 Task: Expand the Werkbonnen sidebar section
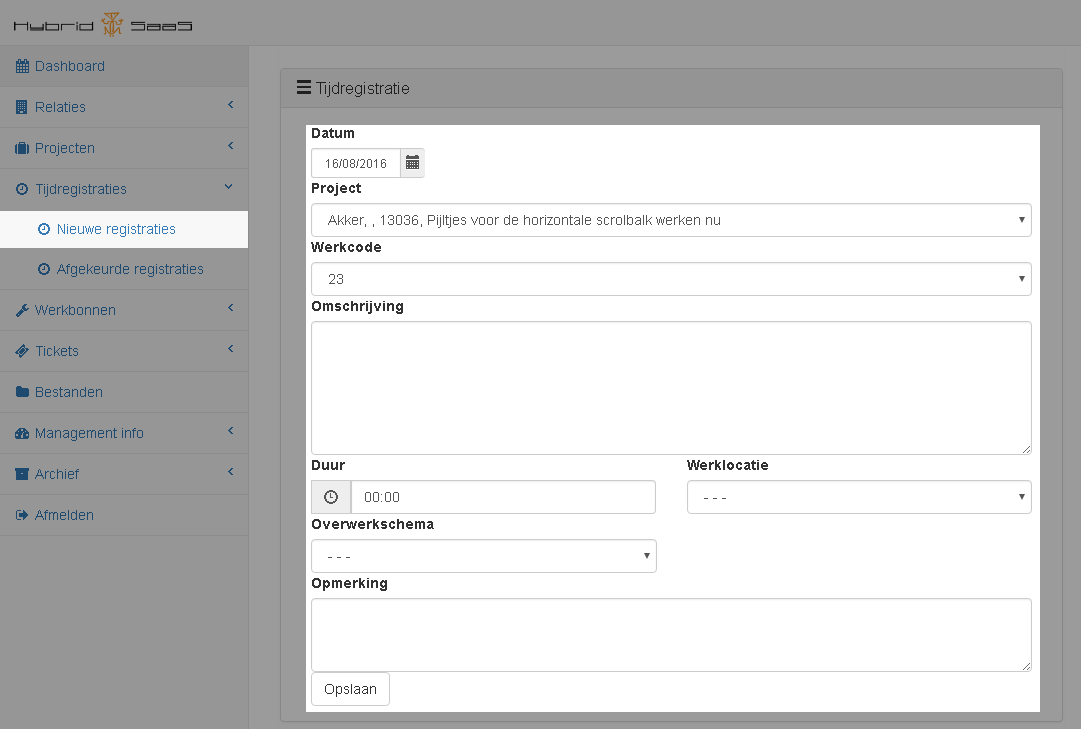124,310
